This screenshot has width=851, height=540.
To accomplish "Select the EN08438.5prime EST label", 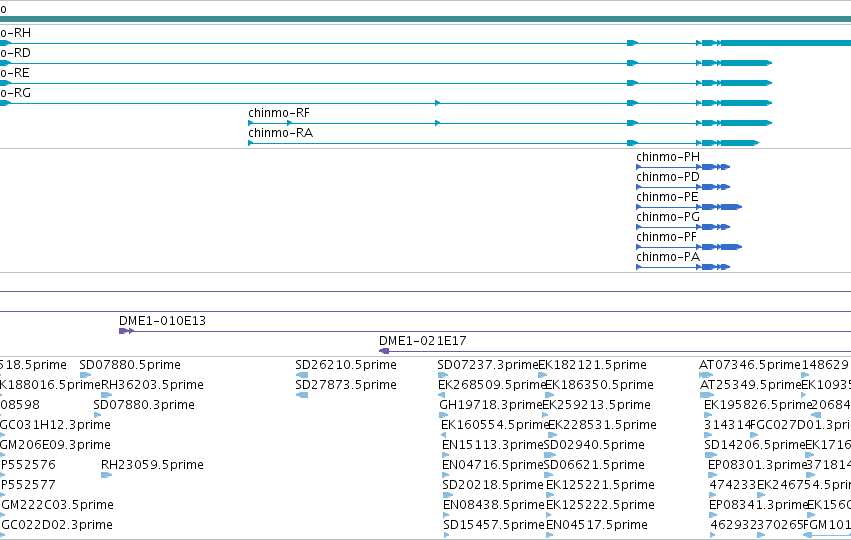I will [494, 505].
